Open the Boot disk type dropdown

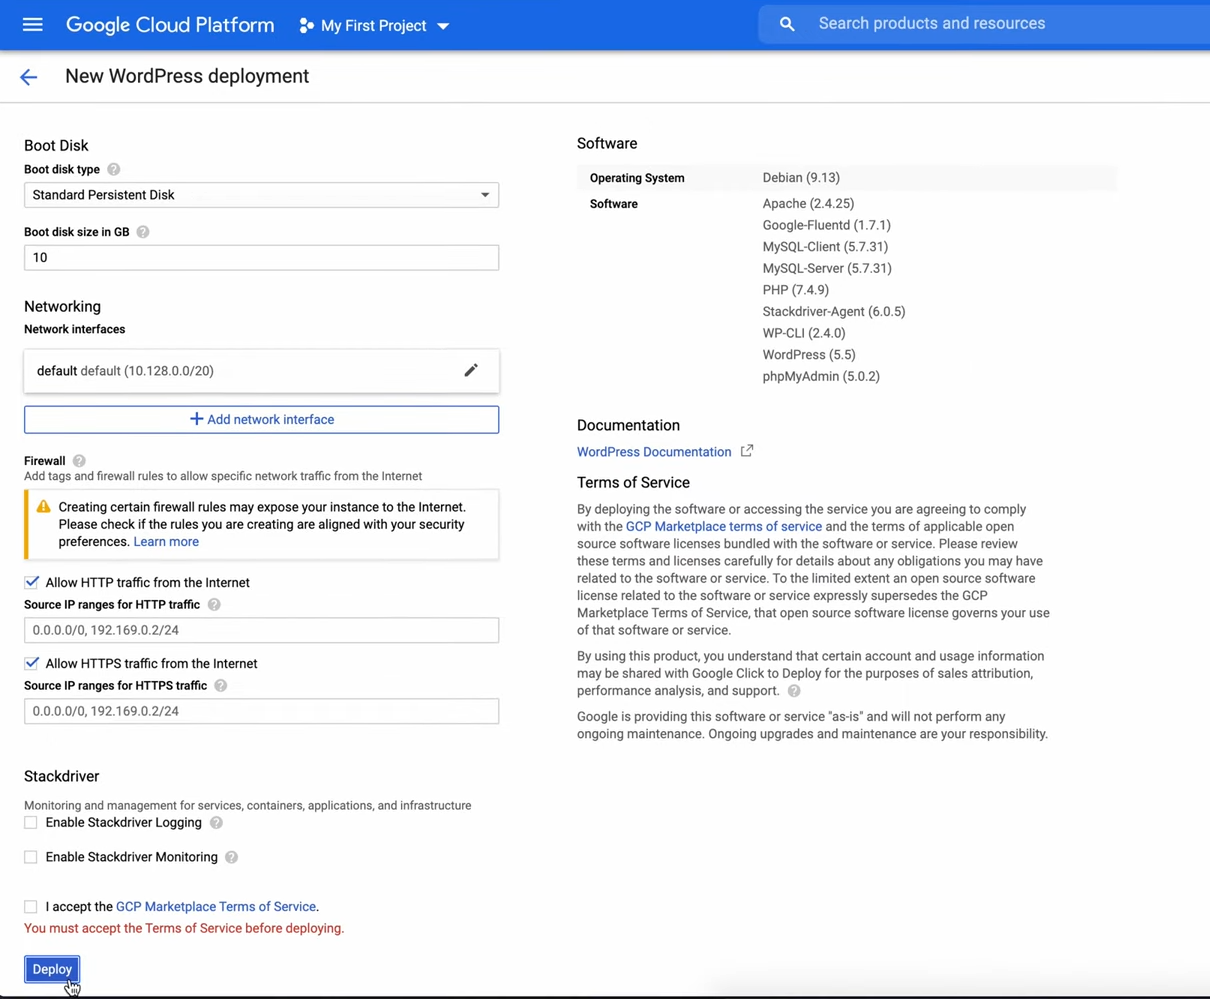tap(261, 195)
